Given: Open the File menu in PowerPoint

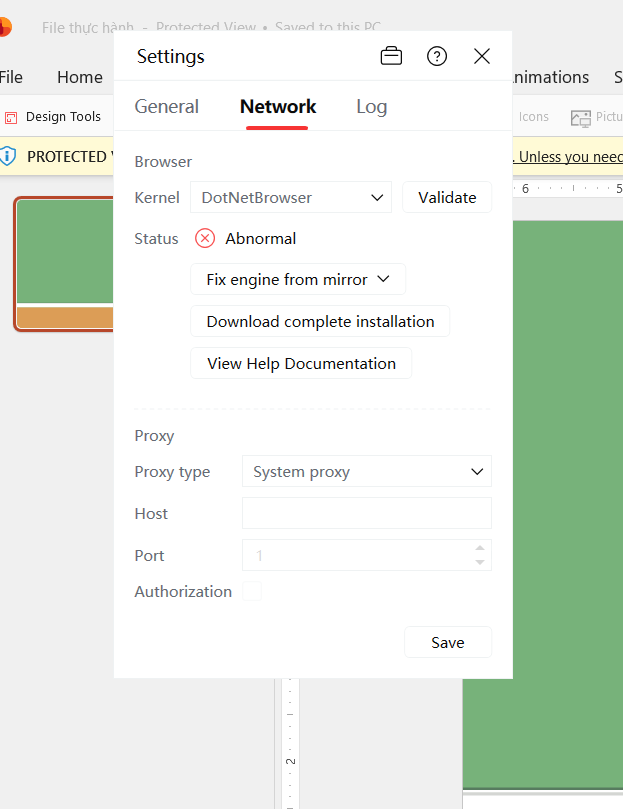Looking at the screenshot, I should pyautogui.click(x=11, y=77).
